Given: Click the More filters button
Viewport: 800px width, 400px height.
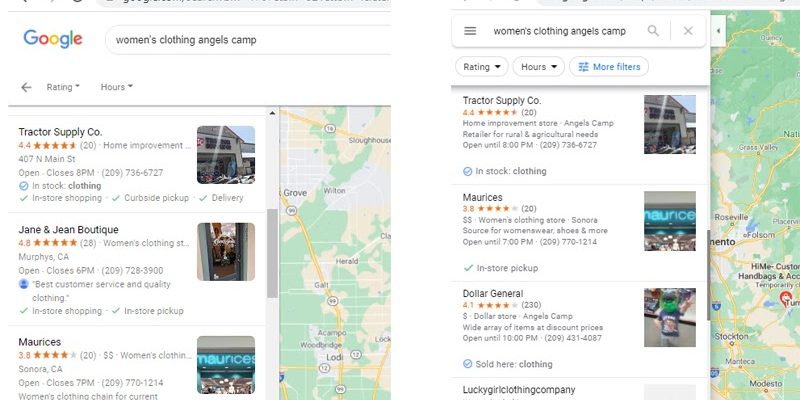Looking at the screenshot, I should [609, 67].
